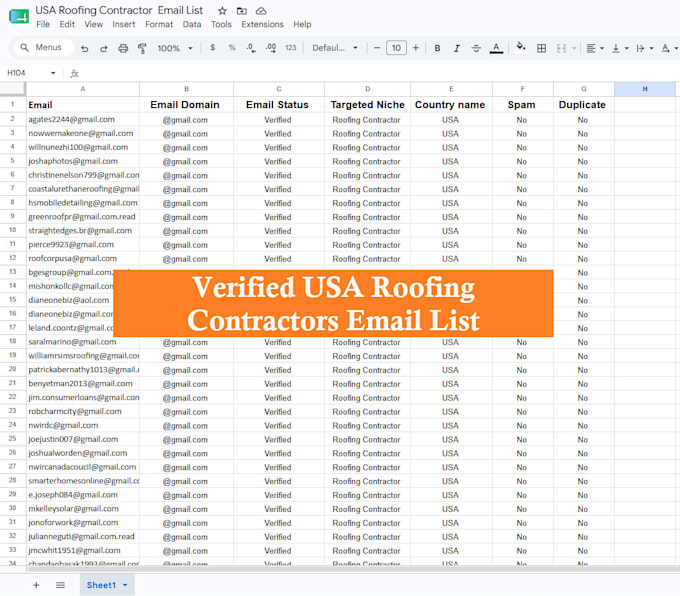The image size is (680, 596).
Task: Open the fill color bucket
Action: (x=521, y=46)
